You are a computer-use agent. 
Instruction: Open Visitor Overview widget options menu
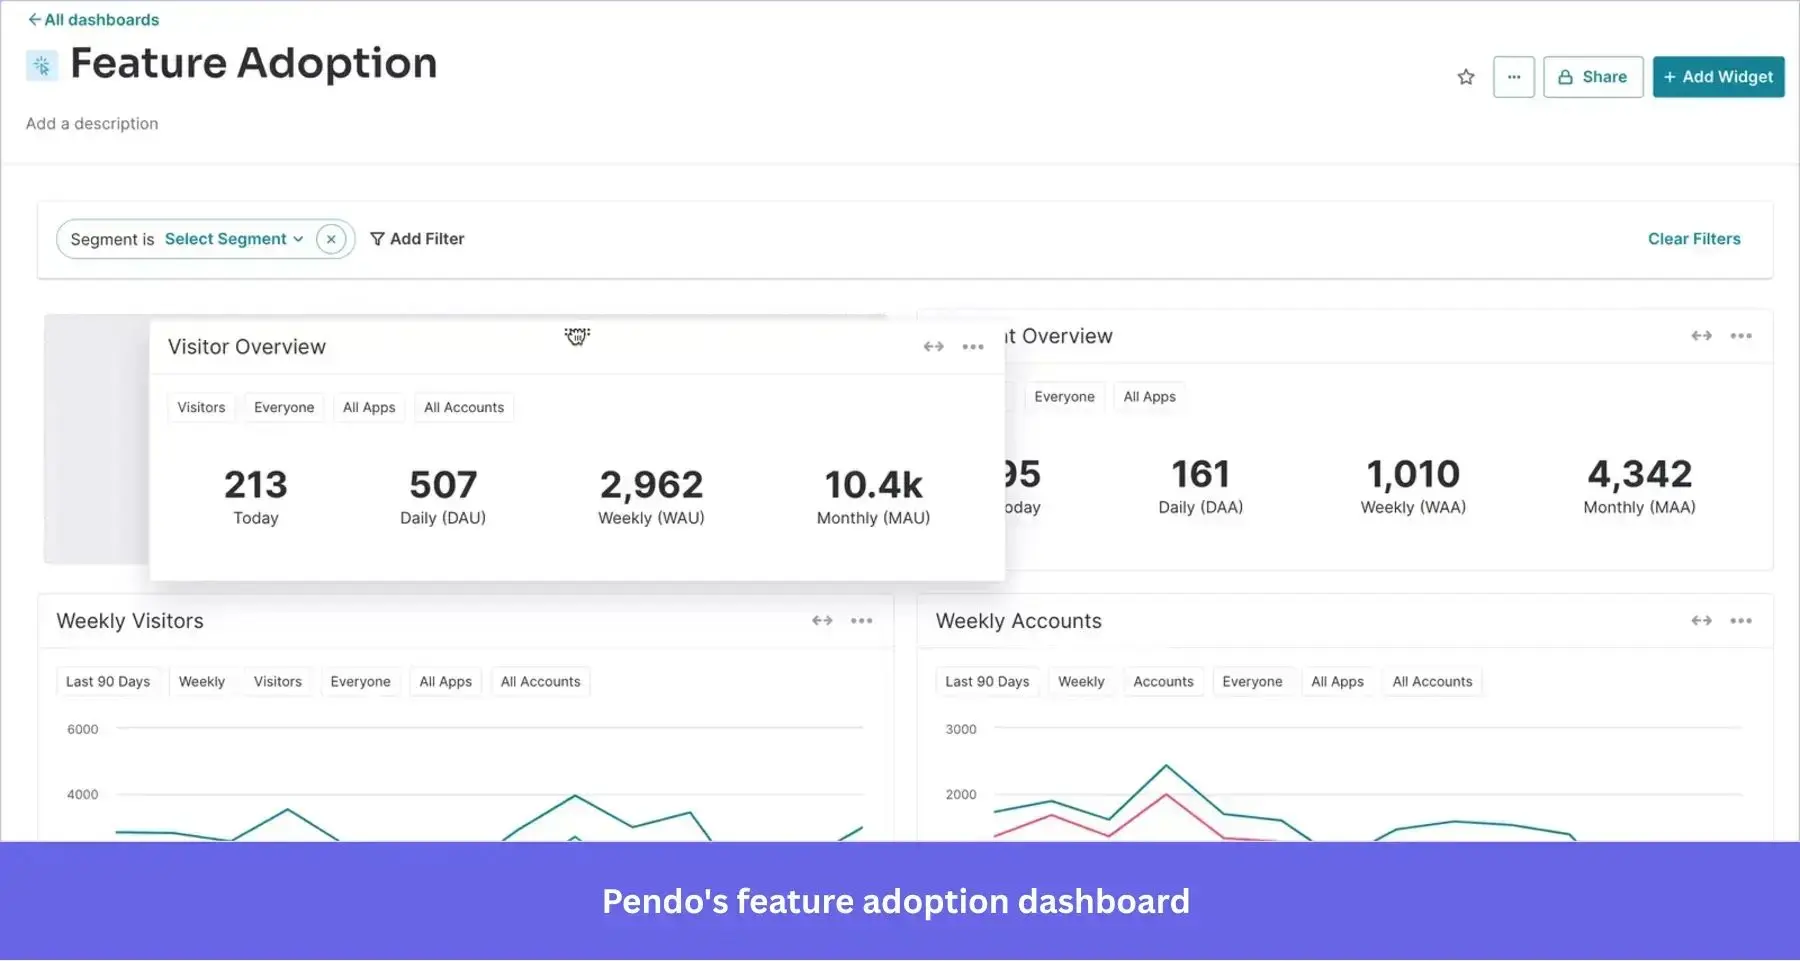[973, 347]
